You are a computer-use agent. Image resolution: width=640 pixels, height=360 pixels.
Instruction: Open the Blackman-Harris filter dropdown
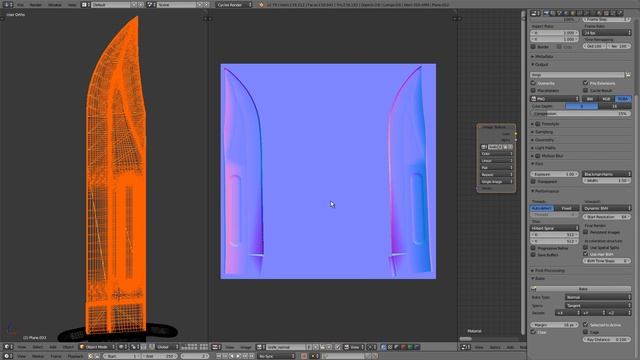(x=607, y=174)
